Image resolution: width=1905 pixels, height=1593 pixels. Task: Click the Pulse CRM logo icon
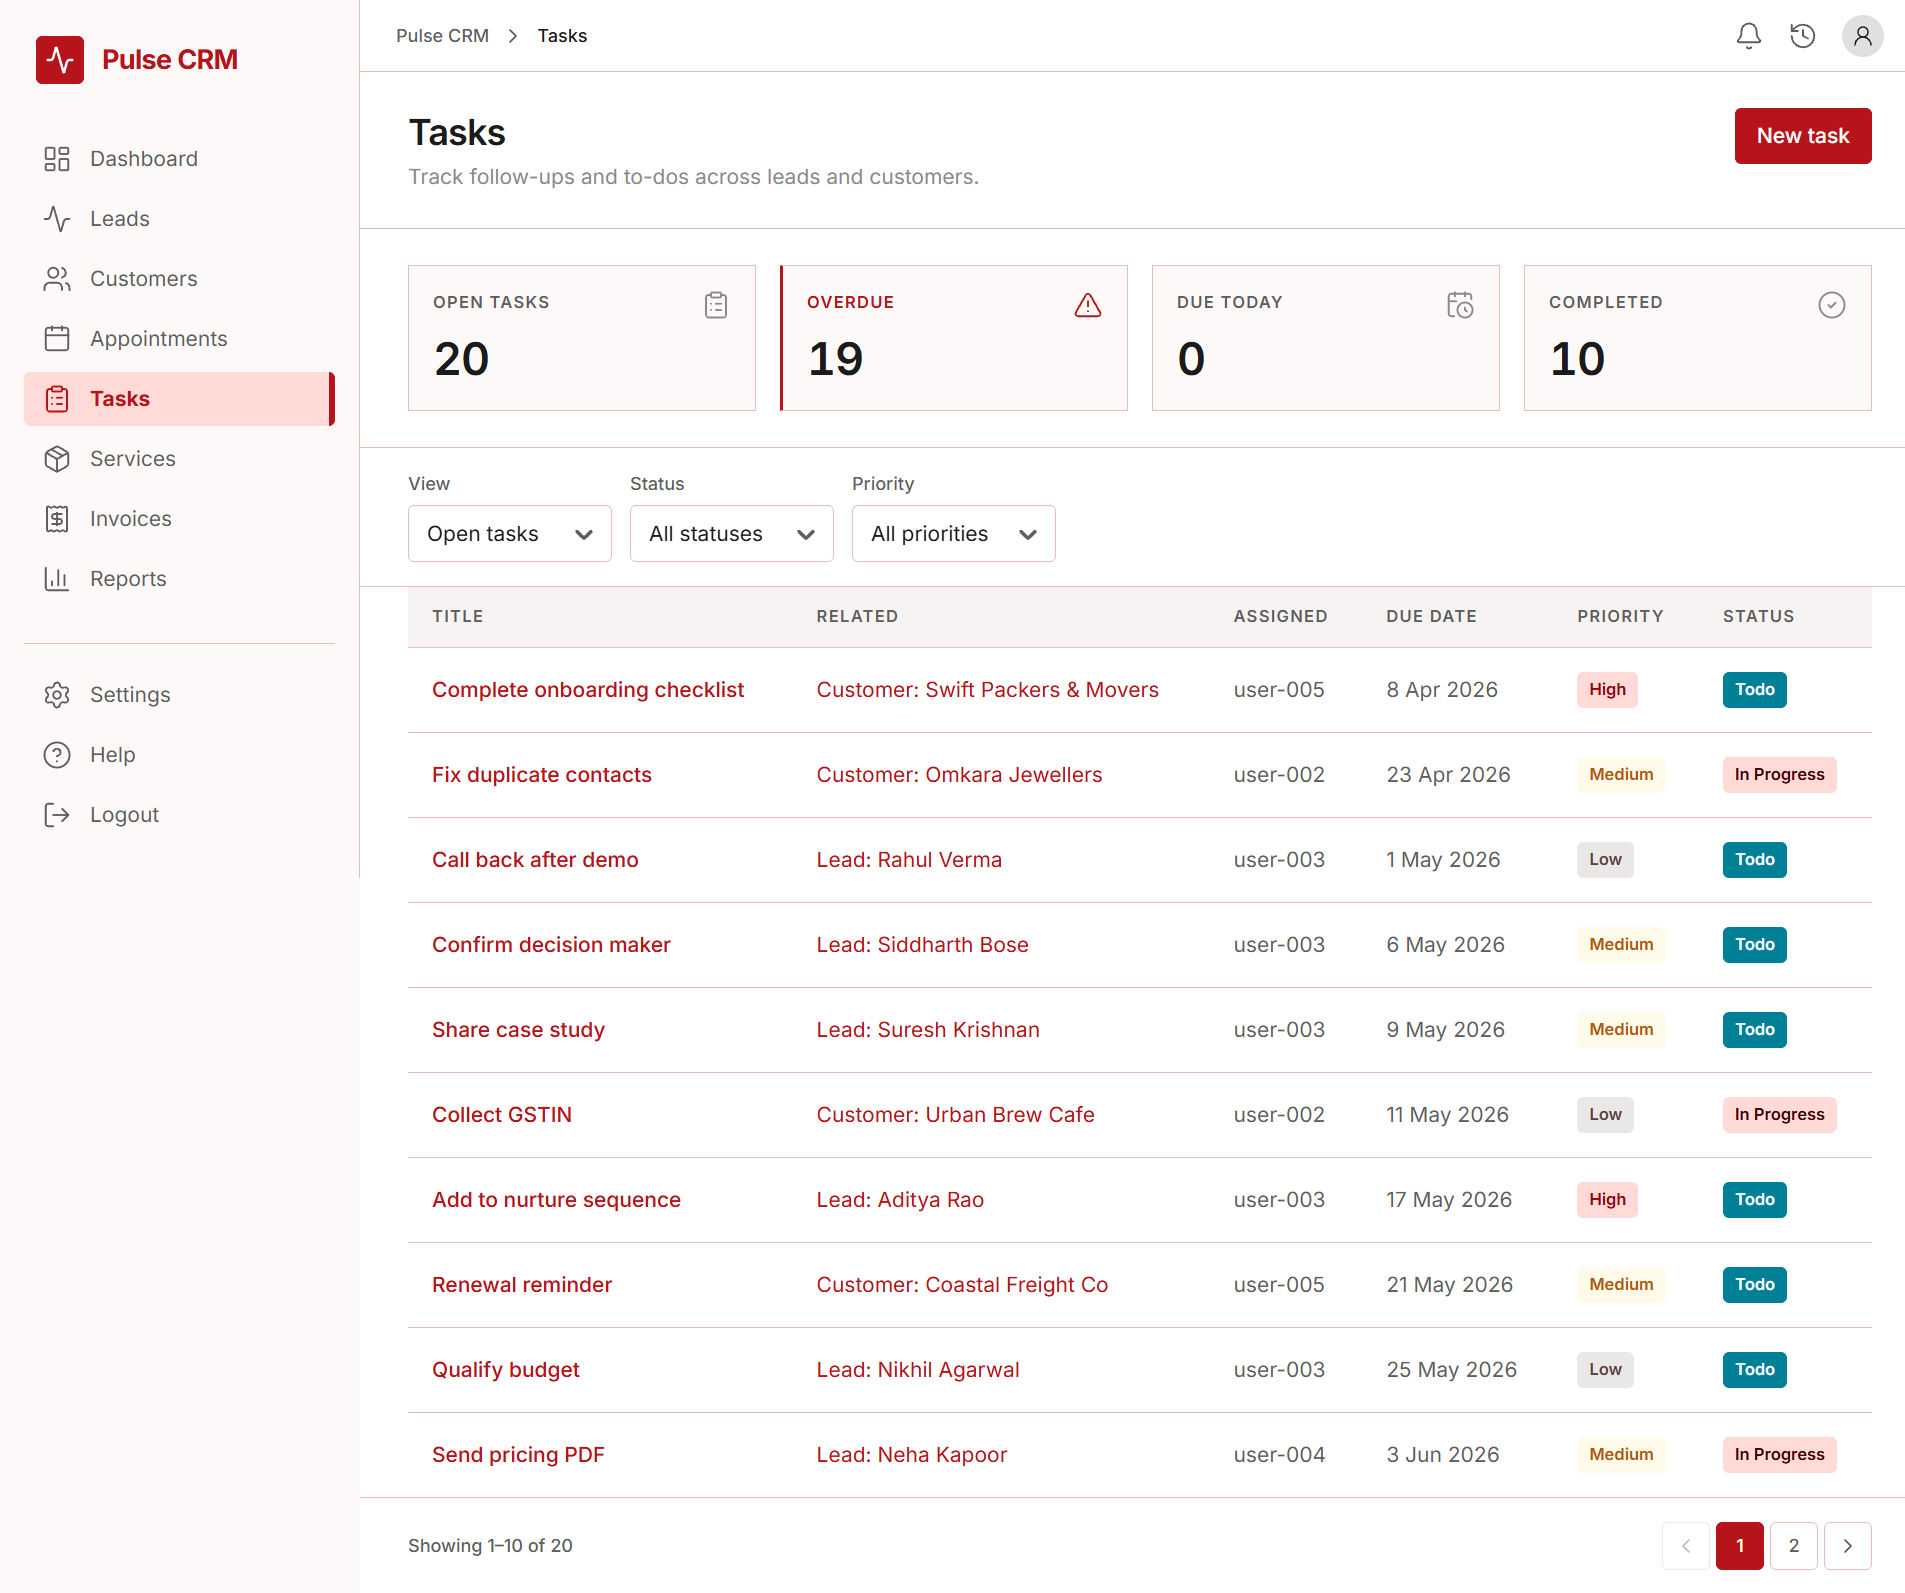click(60, 60)
